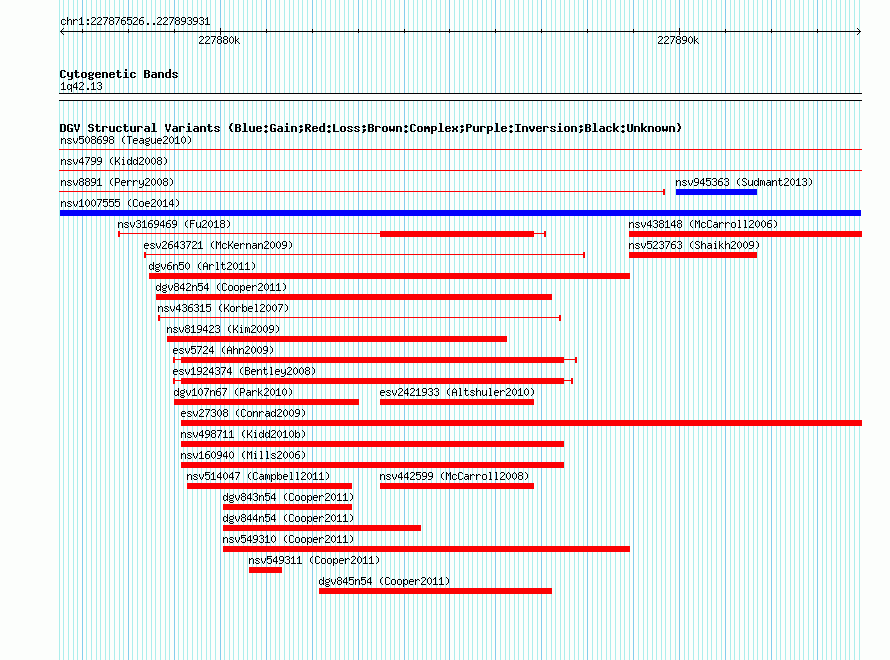Select the dgv843n54 (Cooper2011) red bar
The height and width of the screenshot is (660, 890).
click(x=287, y=507)
